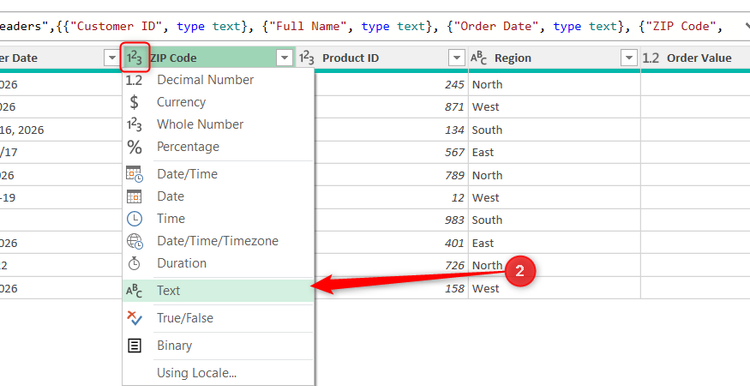Select Product ID cell 871

tap(391, 107)
